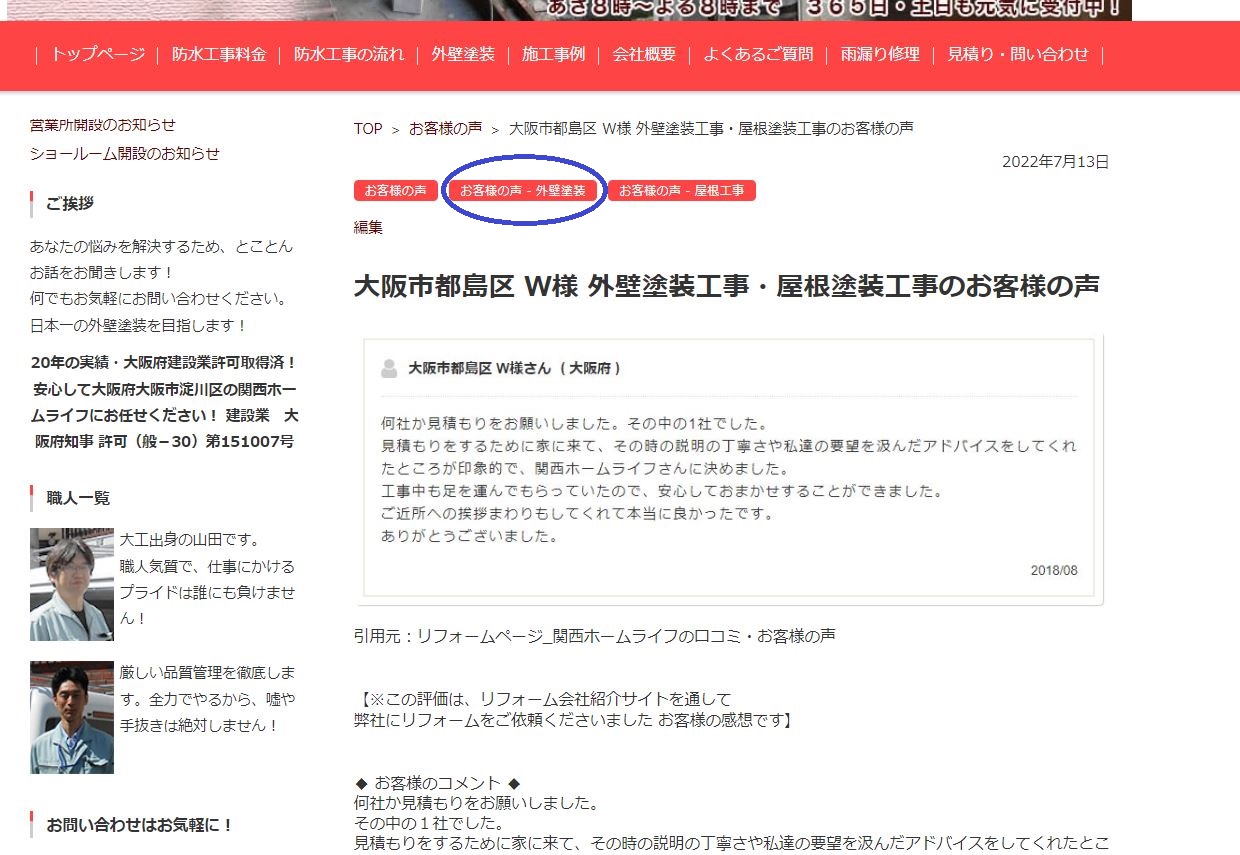Screen dimensions: 1240x855
Task: Click the 日本一の外壁塗装を目指します！ text
Action: click(139, 326)
